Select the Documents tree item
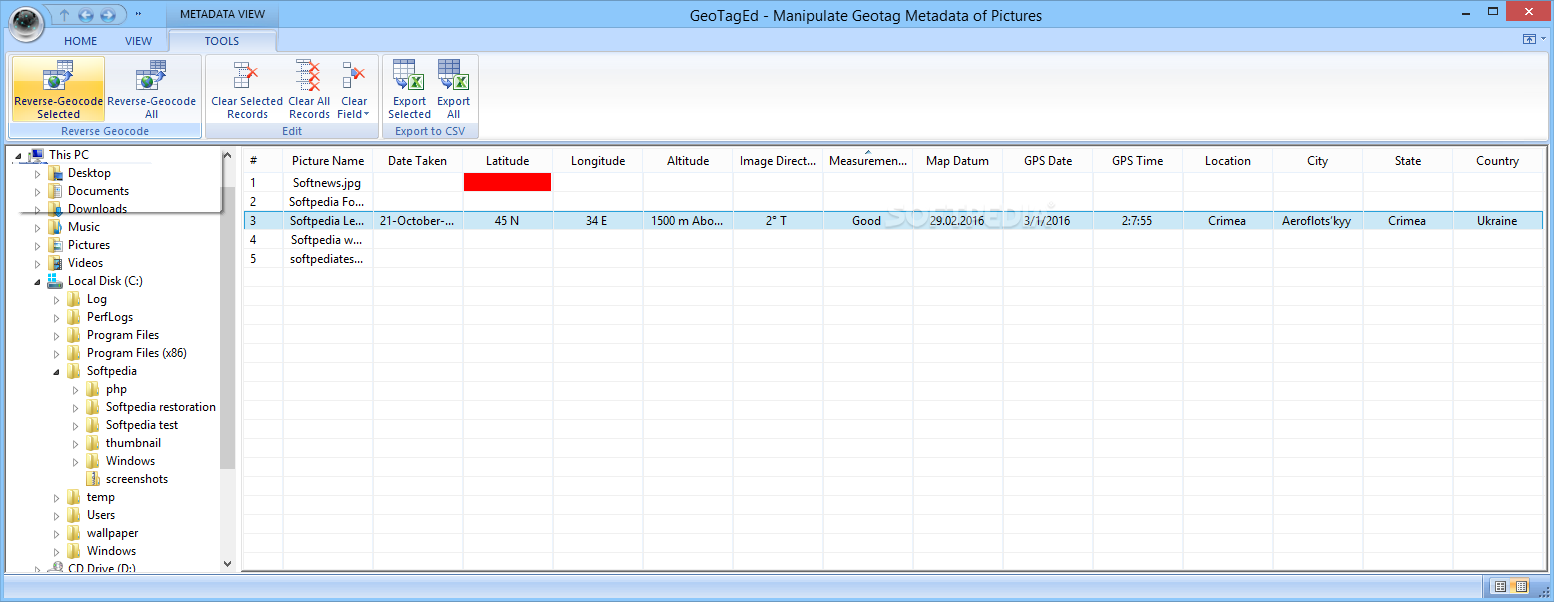Viewport: 1554px width, 602px height. click(98, 191)
